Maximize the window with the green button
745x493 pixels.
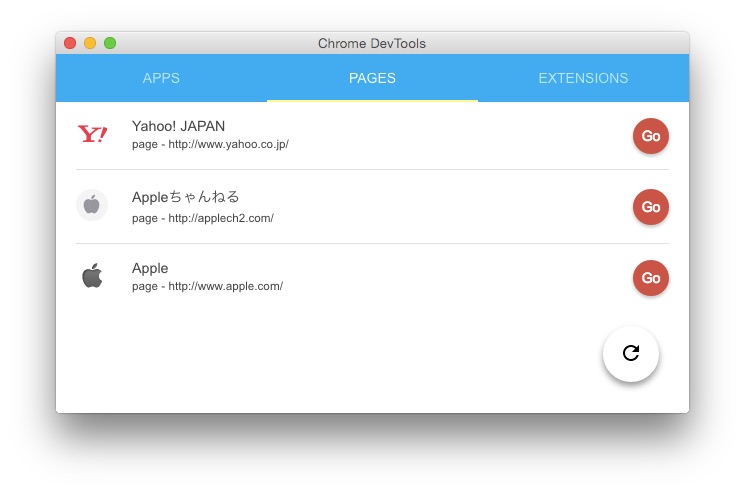[110, 43]
